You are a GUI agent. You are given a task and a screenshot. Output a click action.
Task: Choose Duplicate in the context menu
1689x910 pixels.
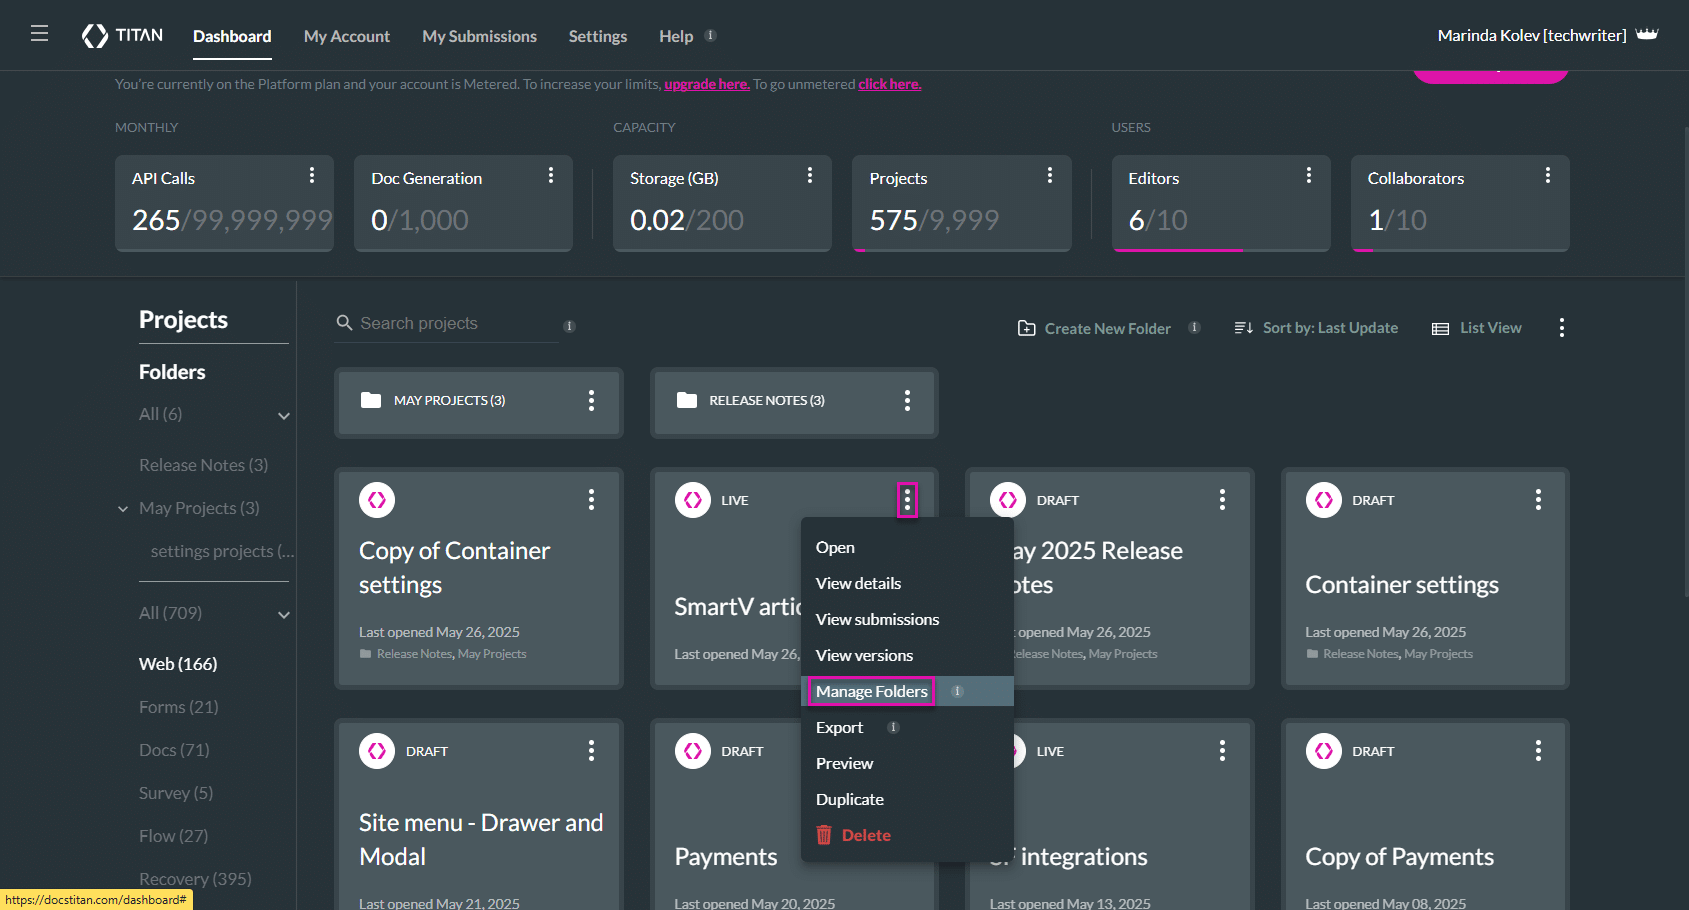849,799
